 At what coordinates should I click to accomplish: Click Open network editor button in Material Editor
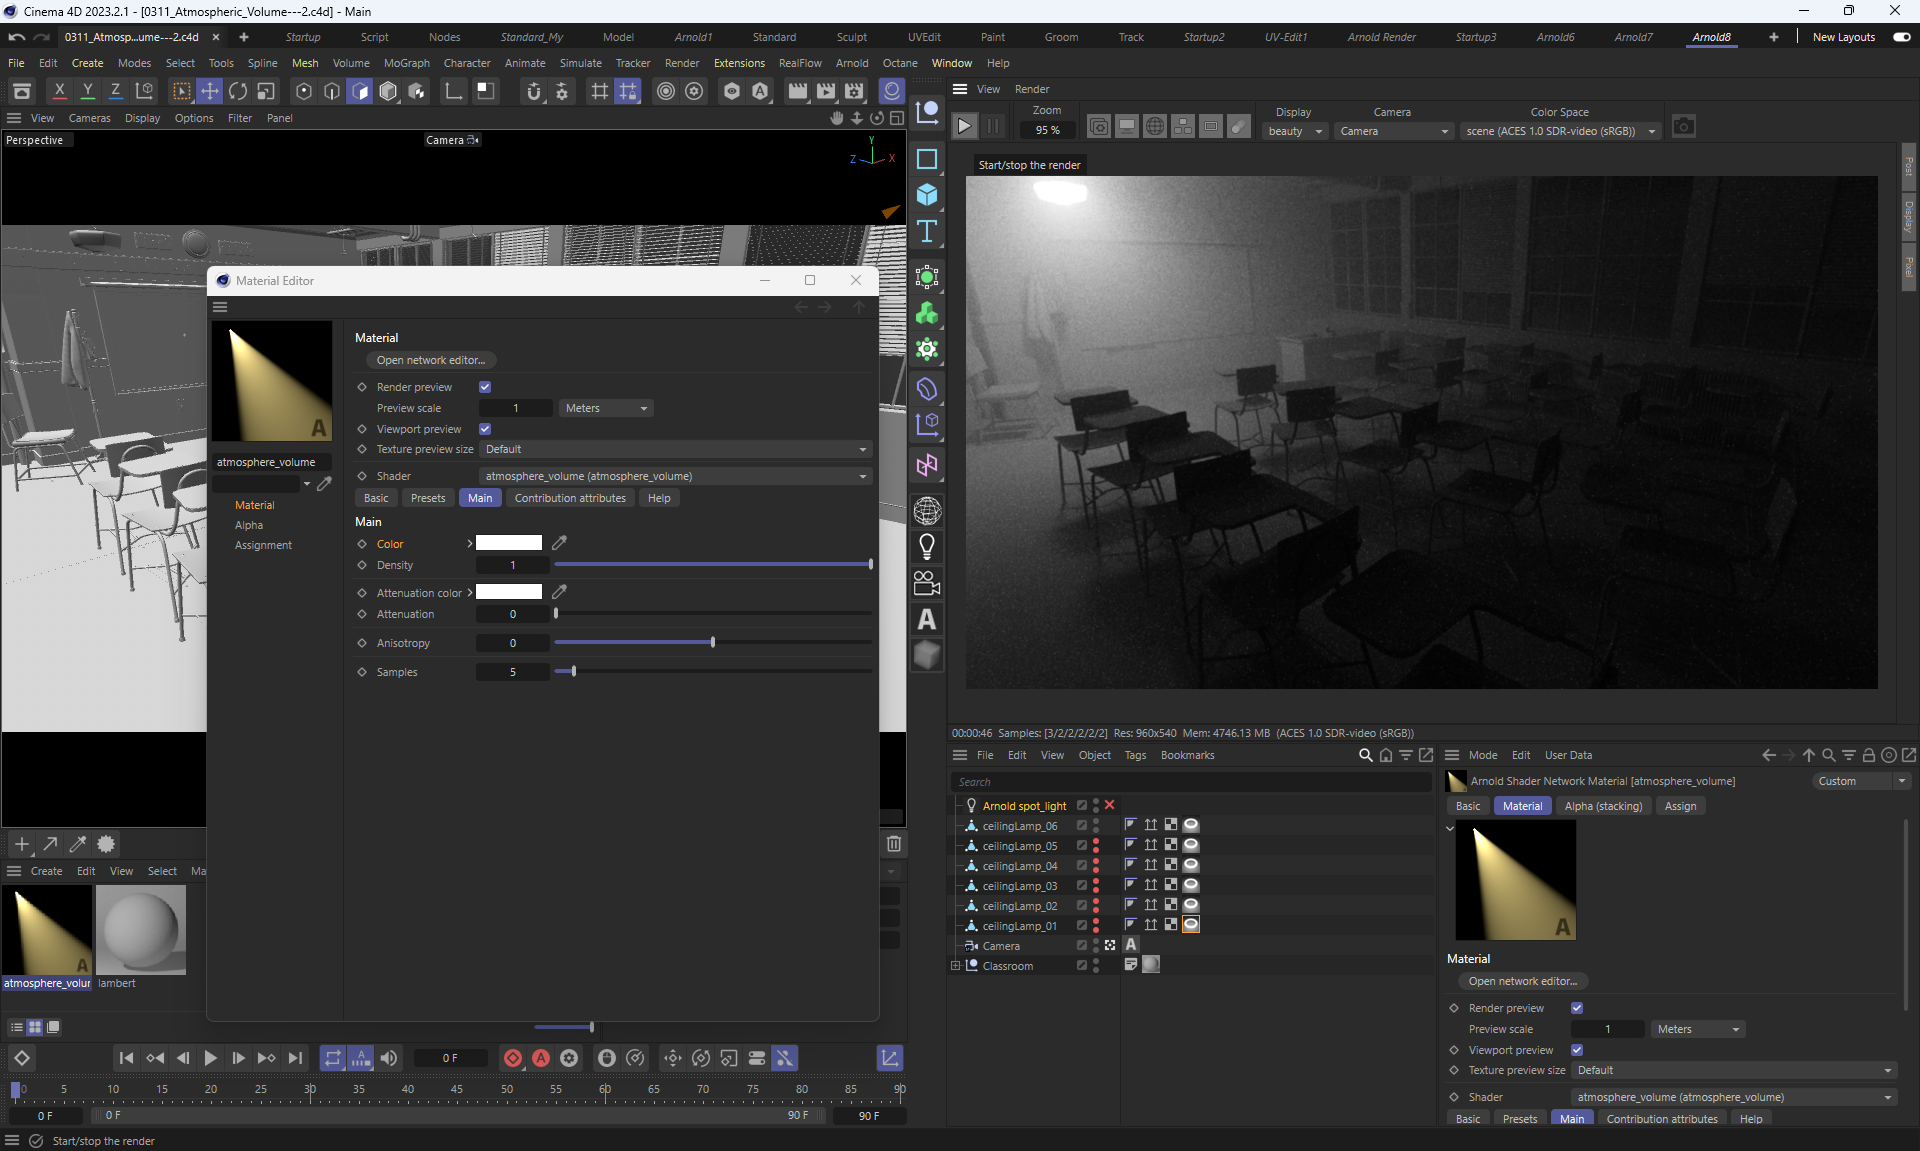tap(431, 360)
